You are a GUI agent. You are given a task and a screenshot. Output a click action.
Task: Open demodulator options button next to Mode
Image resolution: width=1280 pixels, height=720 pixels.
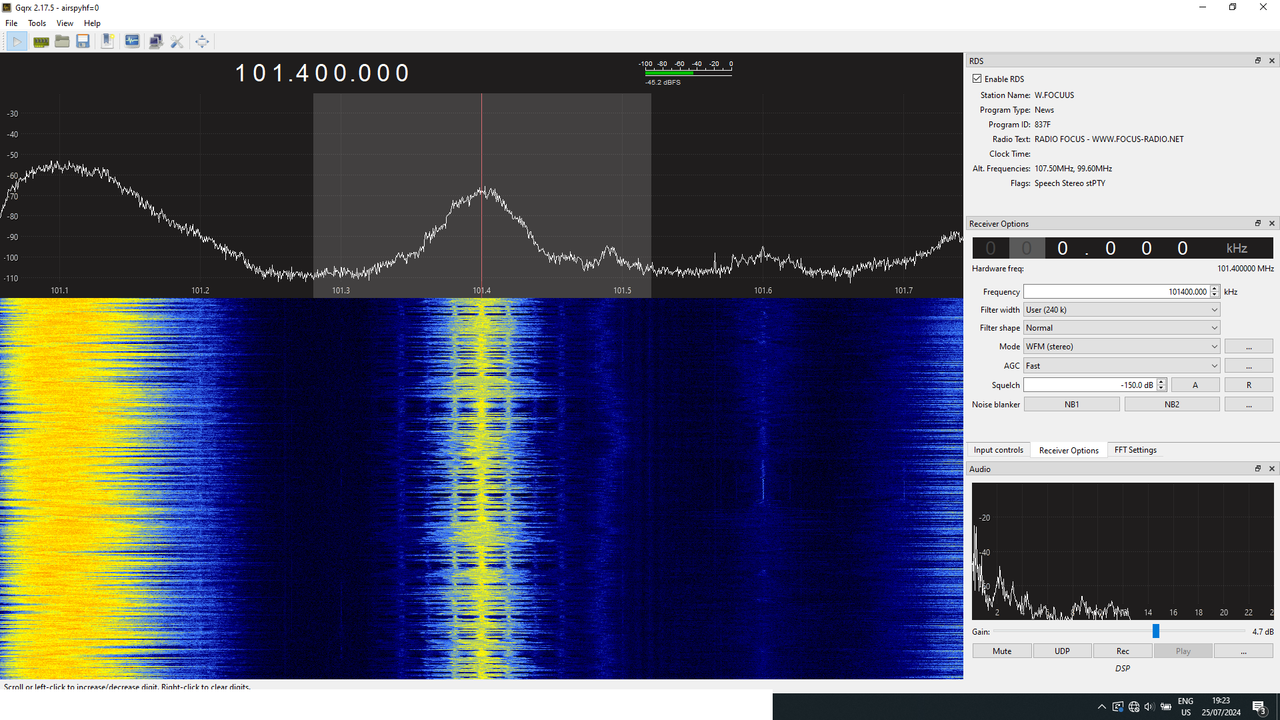[1249, 347]
